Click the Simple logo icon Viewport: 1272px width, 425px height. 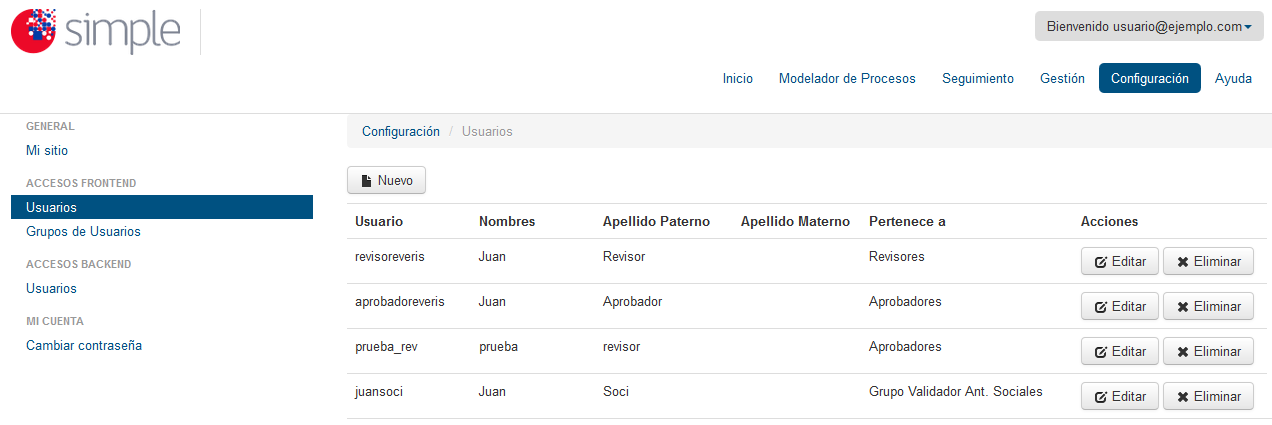33,30
